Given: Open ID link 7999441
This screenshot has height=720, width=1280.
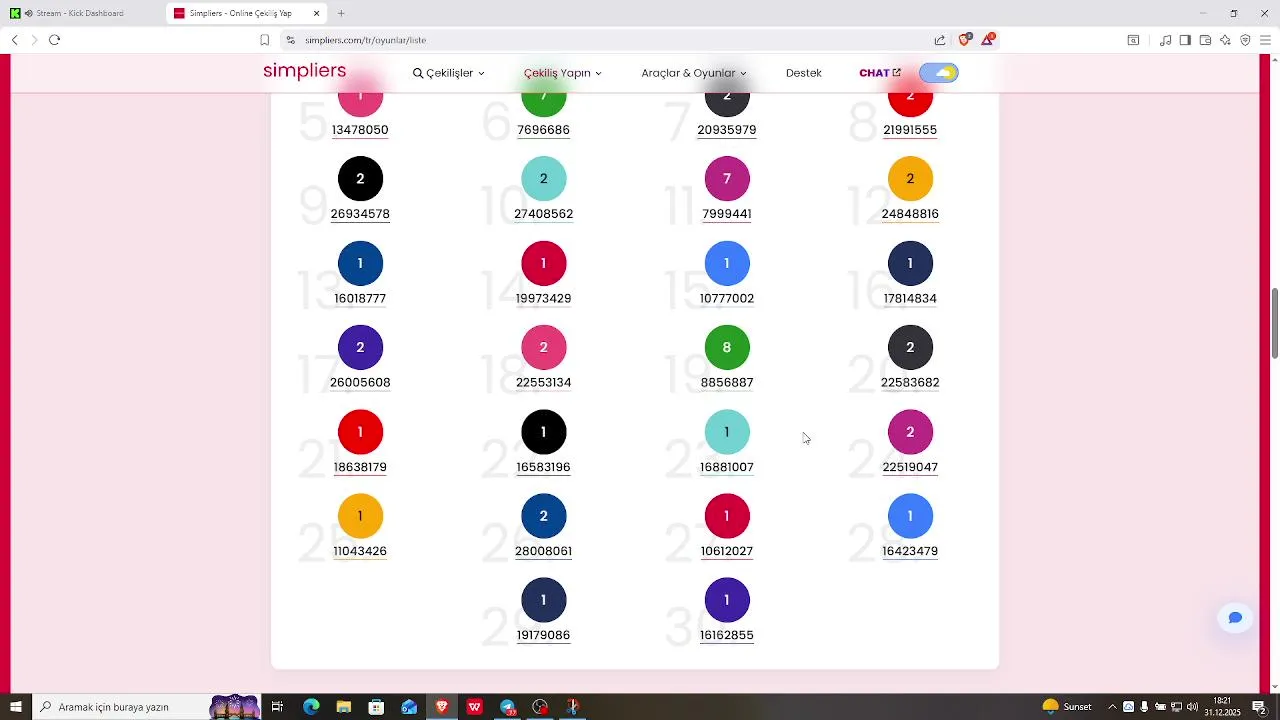Looking at the screenshot, I should click(727, 214).
